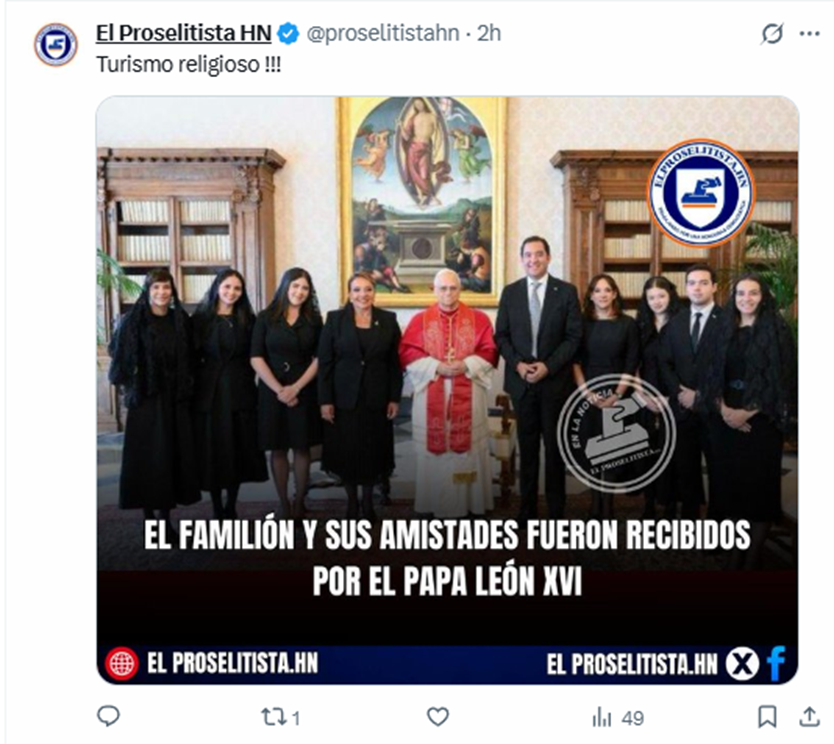Click the retweet count number 1
Image resolution: width=834 pixels, height=744 pixels.
(x=296, y=718)
